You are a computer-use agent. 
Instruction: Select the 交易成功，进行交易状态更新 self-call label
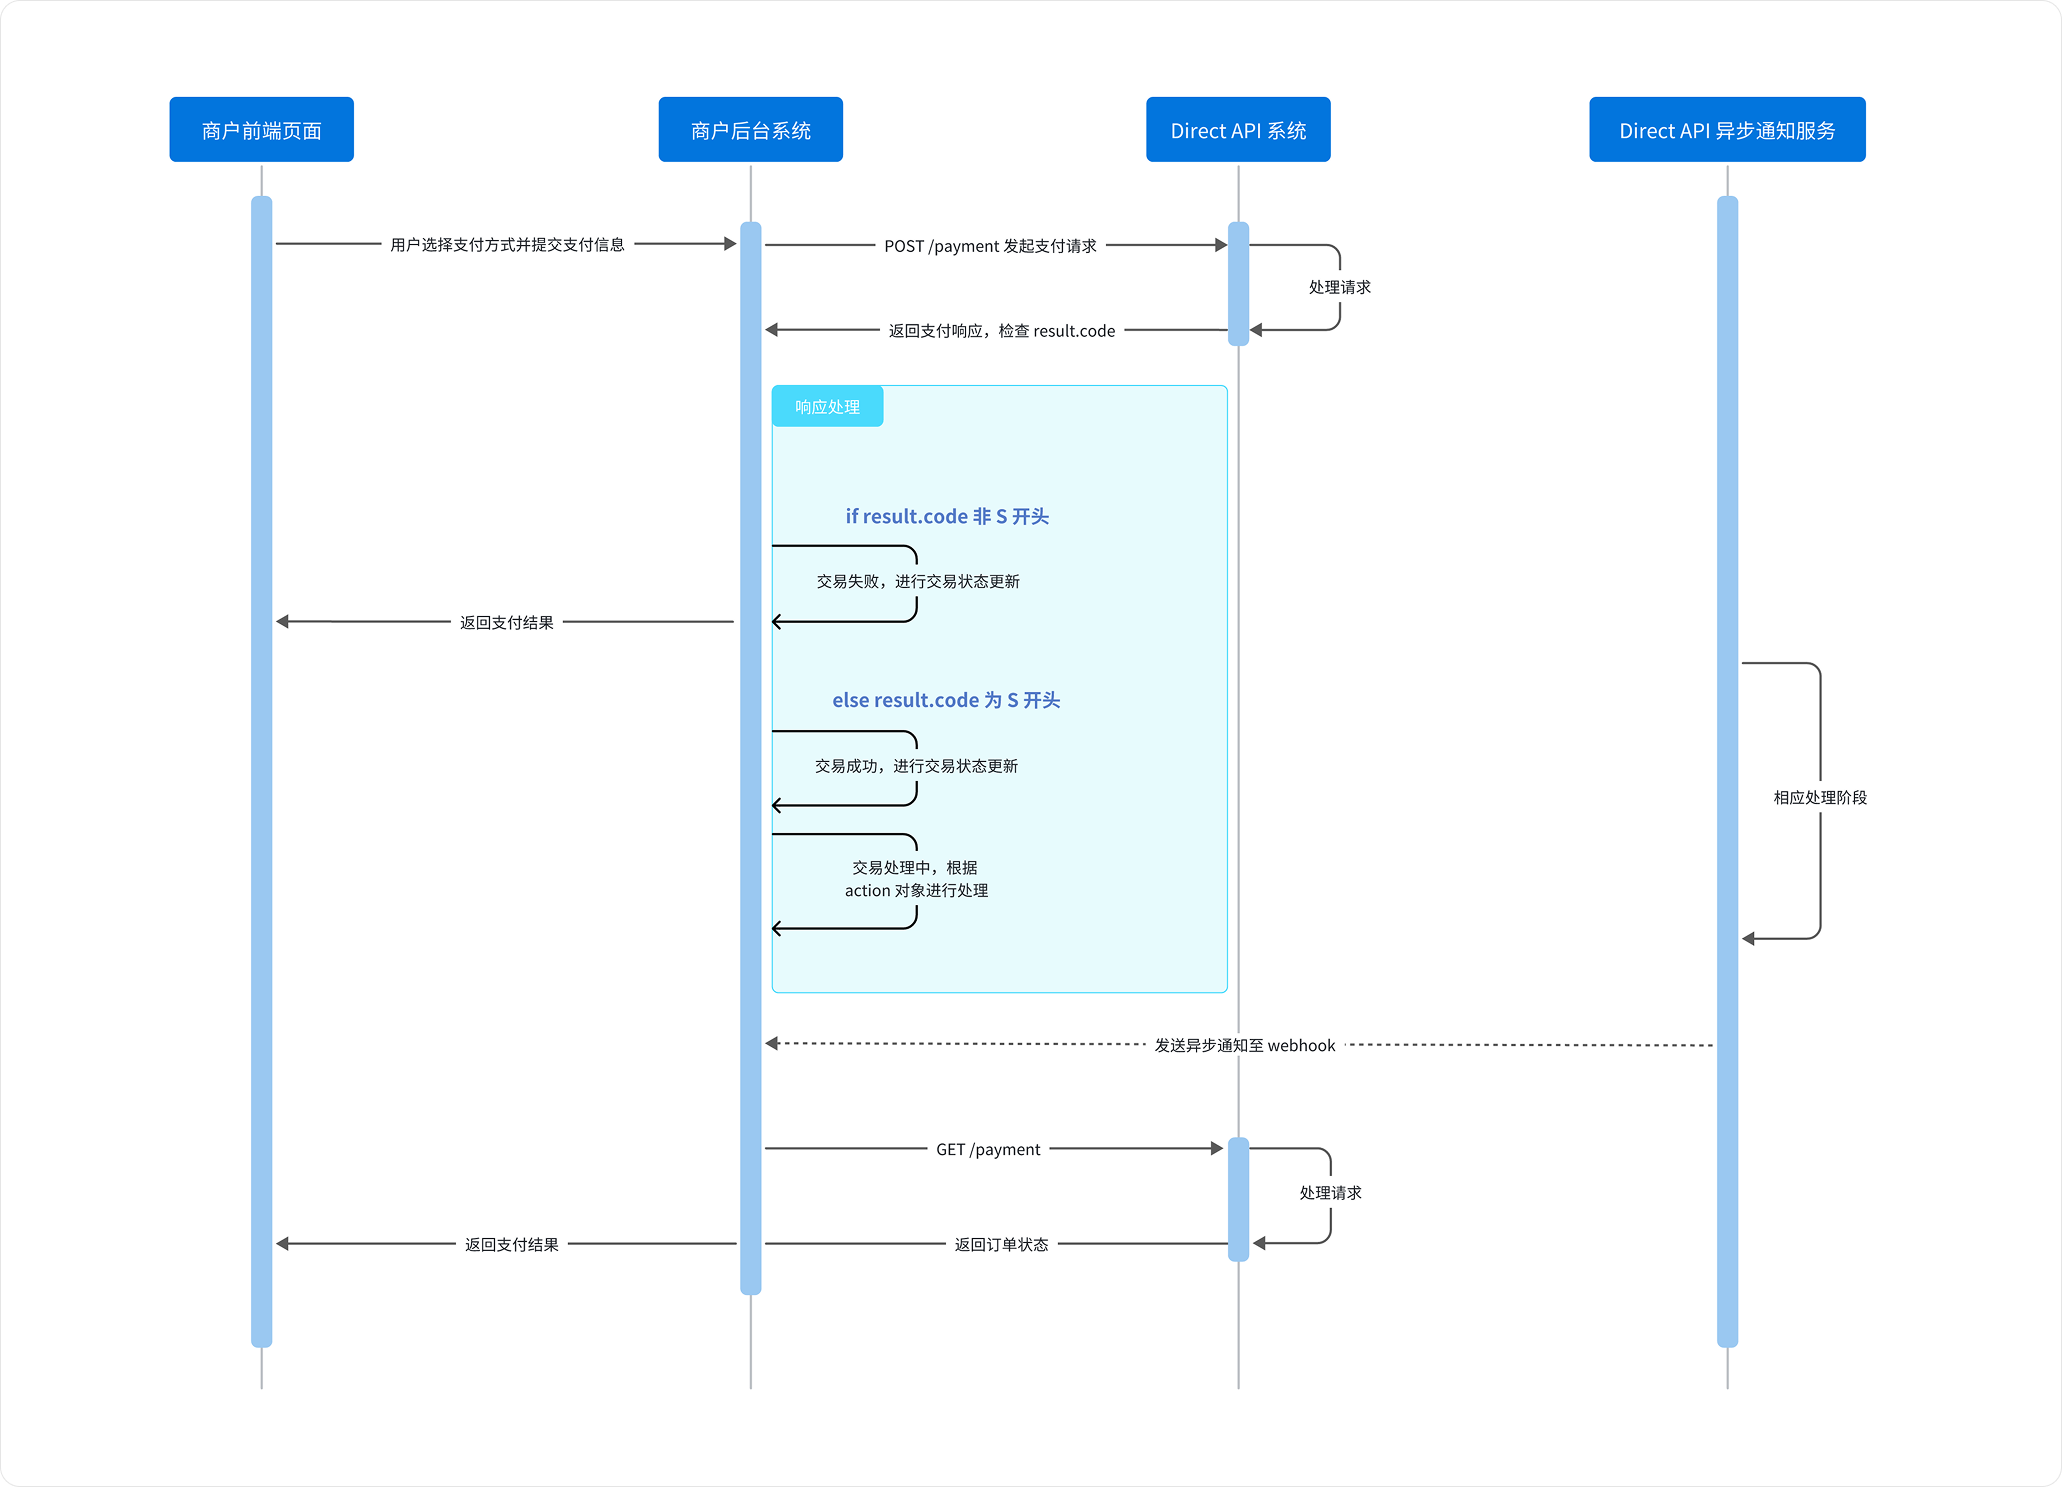point(916,766)
